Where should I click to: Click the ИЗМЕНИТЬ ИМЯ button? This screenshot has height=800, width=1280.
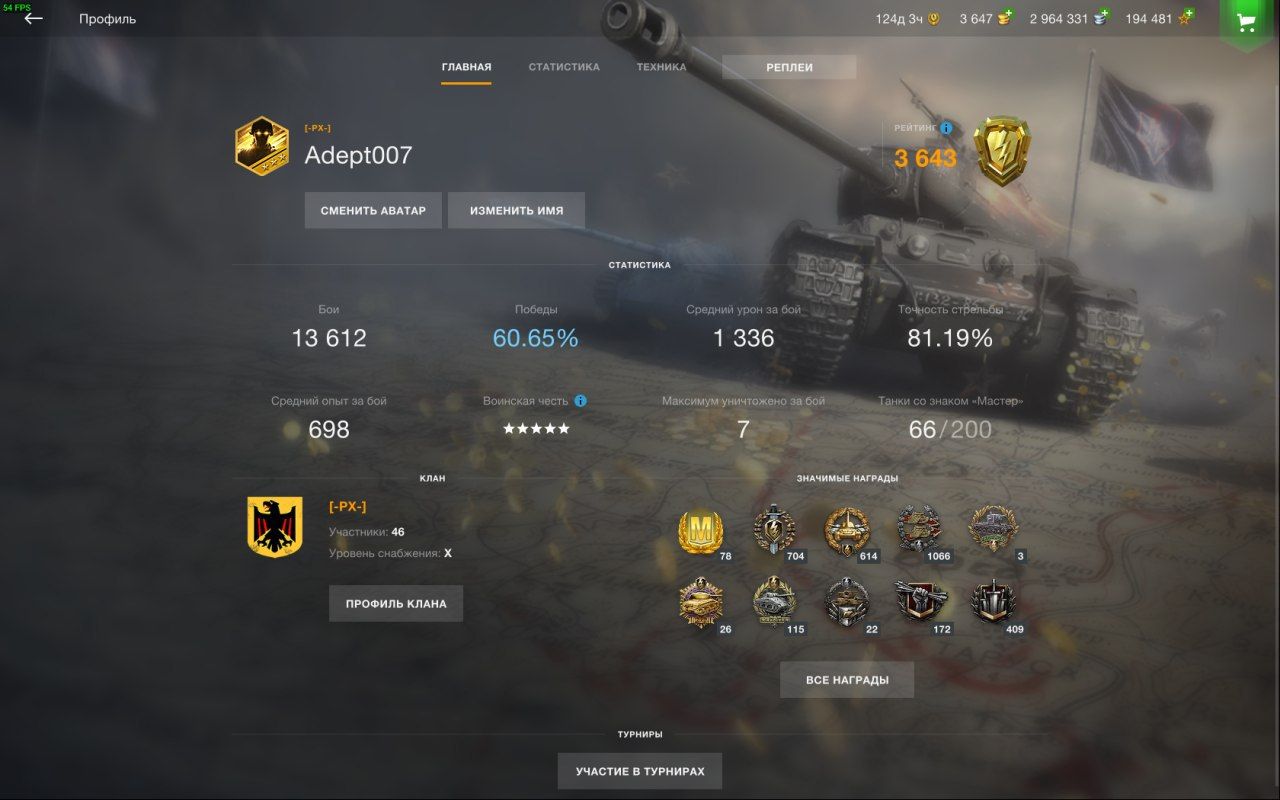tap(516, 211)
